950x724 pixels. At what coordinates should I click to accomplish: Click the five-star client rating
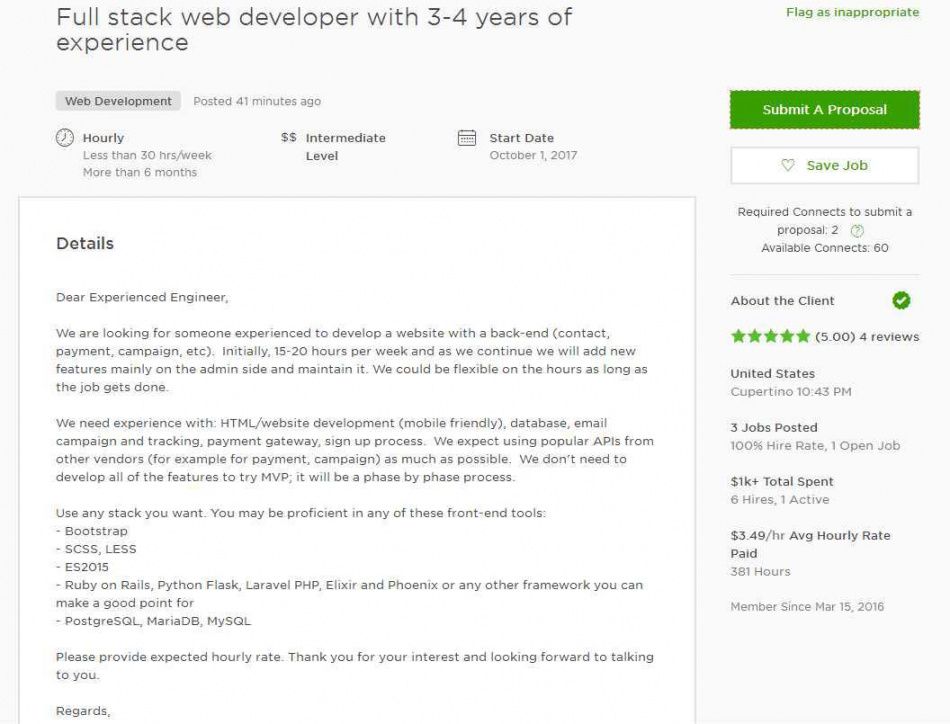770,336
